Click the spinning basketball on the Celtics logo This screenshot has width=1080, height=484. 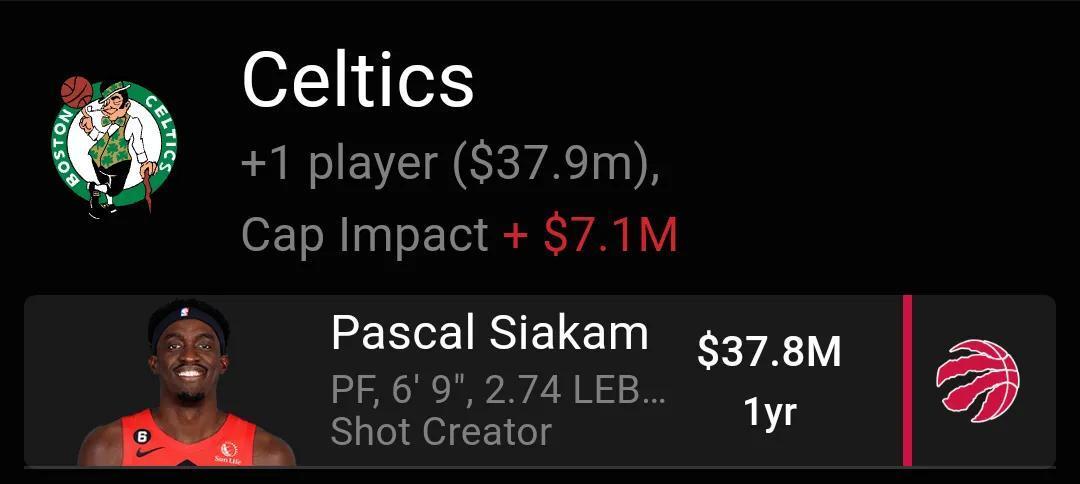pos(76,92)
